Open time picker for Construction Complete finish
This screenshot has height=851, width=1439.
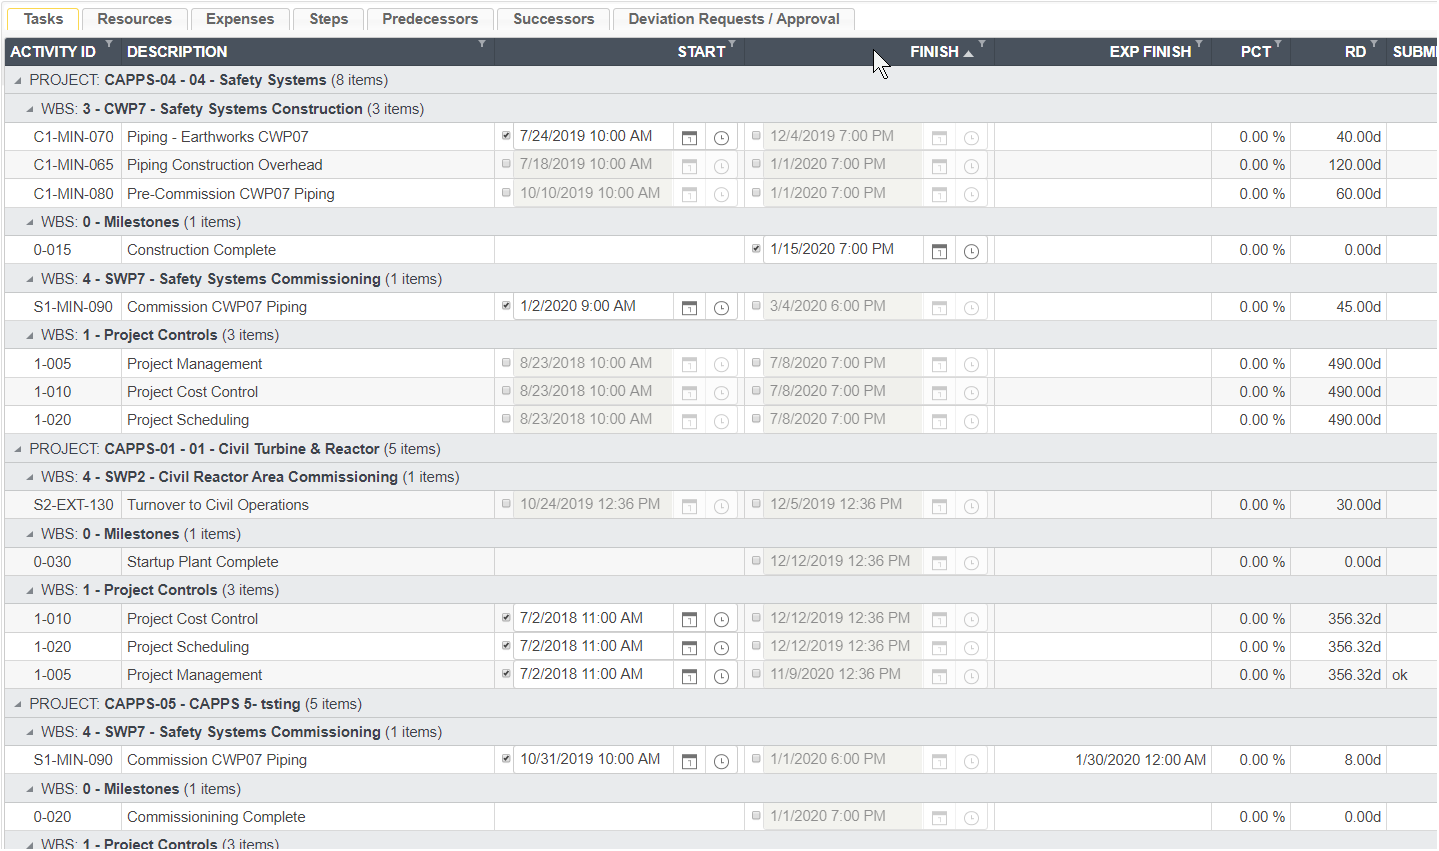(971, 251)
